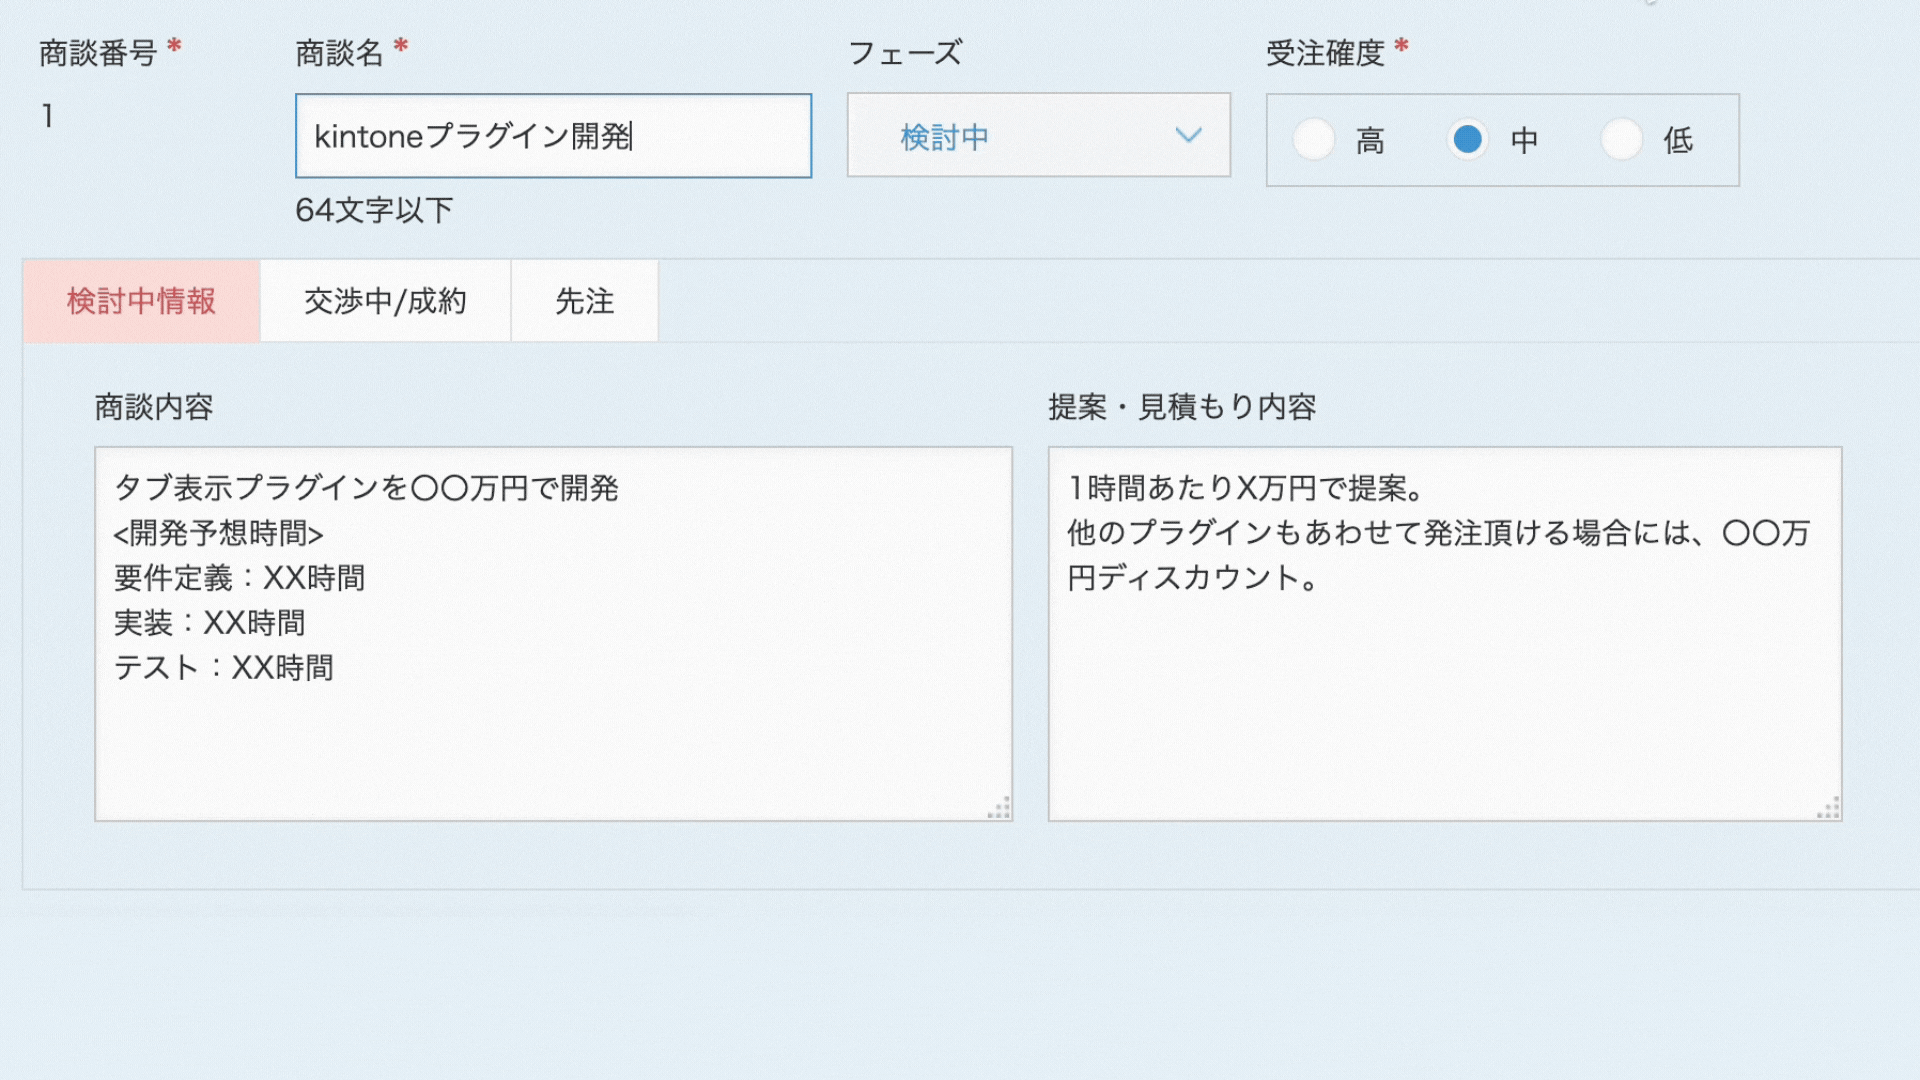Click into the 商談内容 text area
Screen dimensions: 1920x1080
[x=553, y=634]
